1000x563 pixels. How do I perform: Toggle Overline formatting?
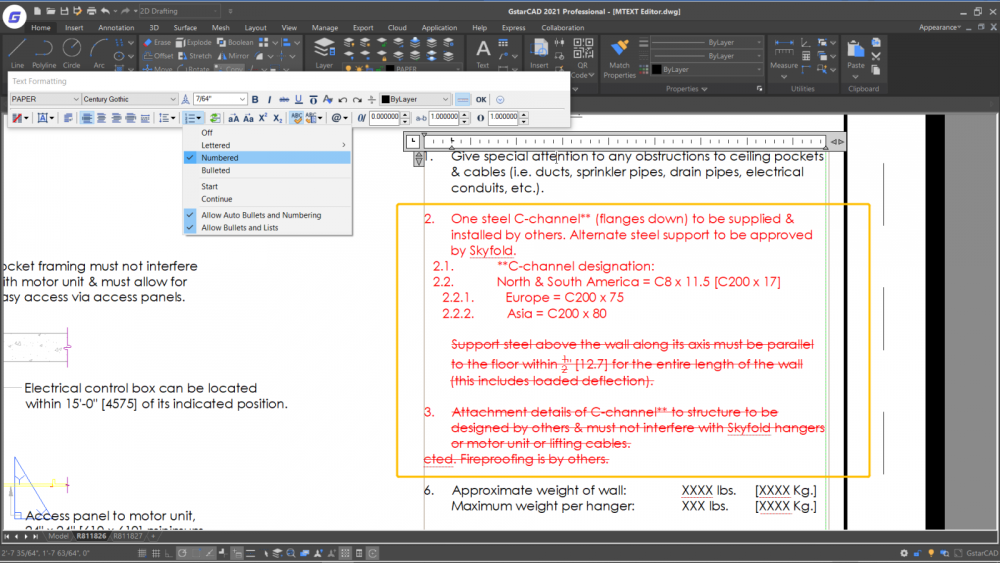[313, 99]
